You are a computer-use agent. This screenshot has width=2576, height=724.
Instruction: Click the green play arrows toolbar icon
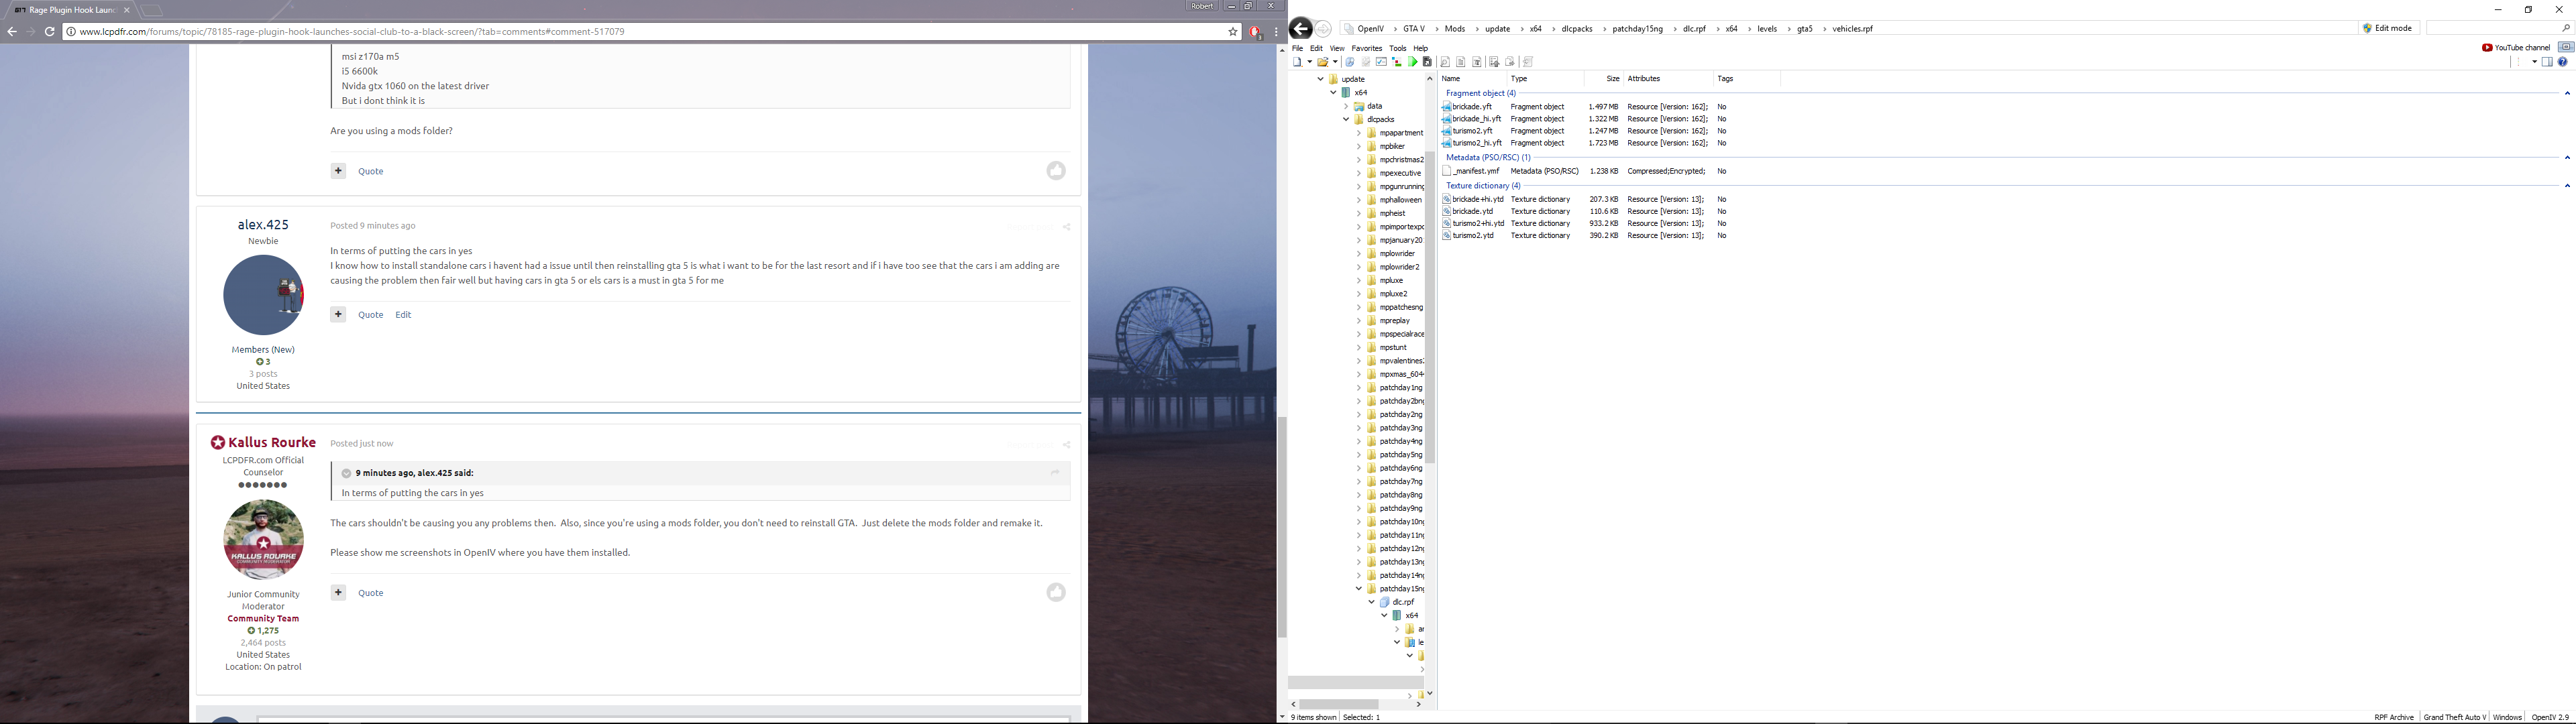pyautogui.click(x=1412, y=62)
